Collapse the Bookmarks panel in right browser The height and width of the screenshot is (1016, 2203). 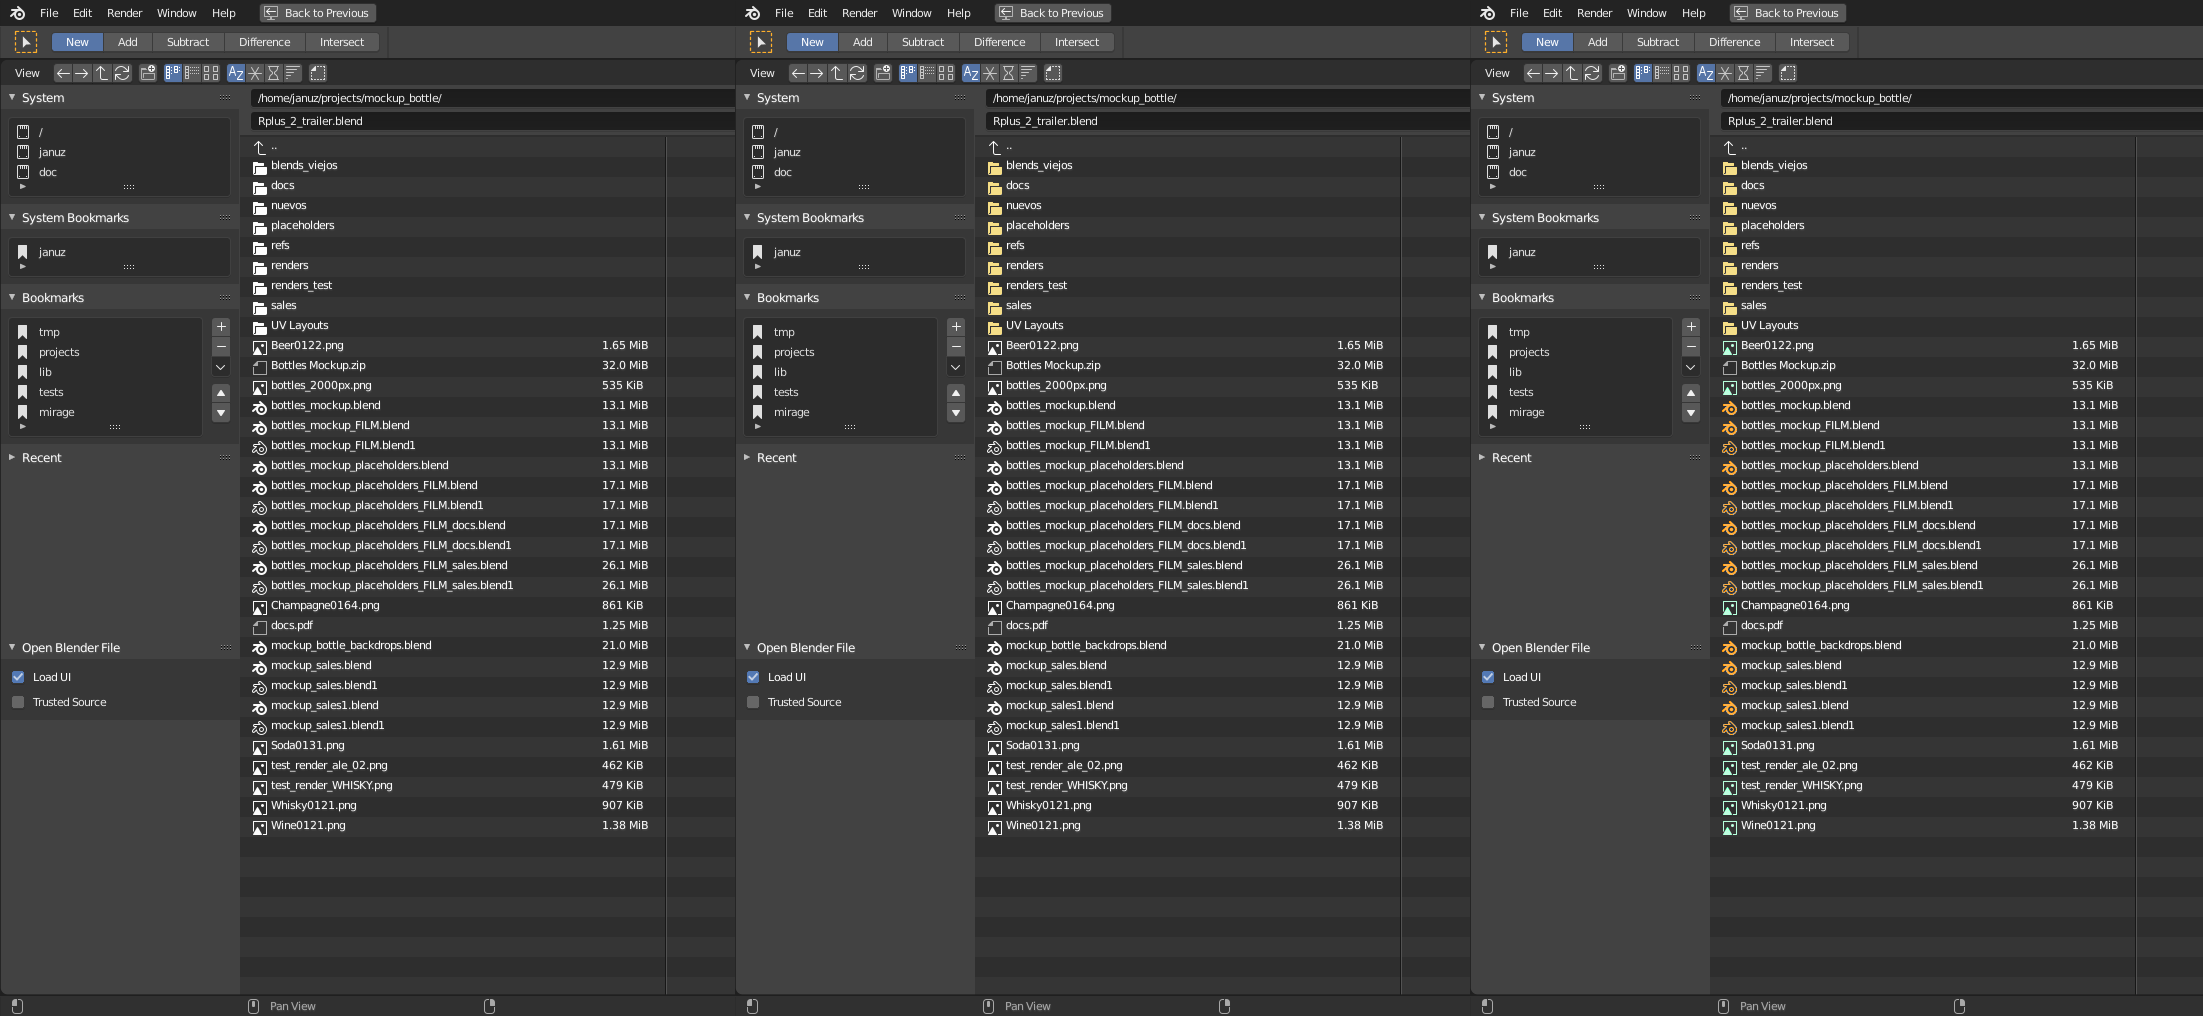(1482, 298)
